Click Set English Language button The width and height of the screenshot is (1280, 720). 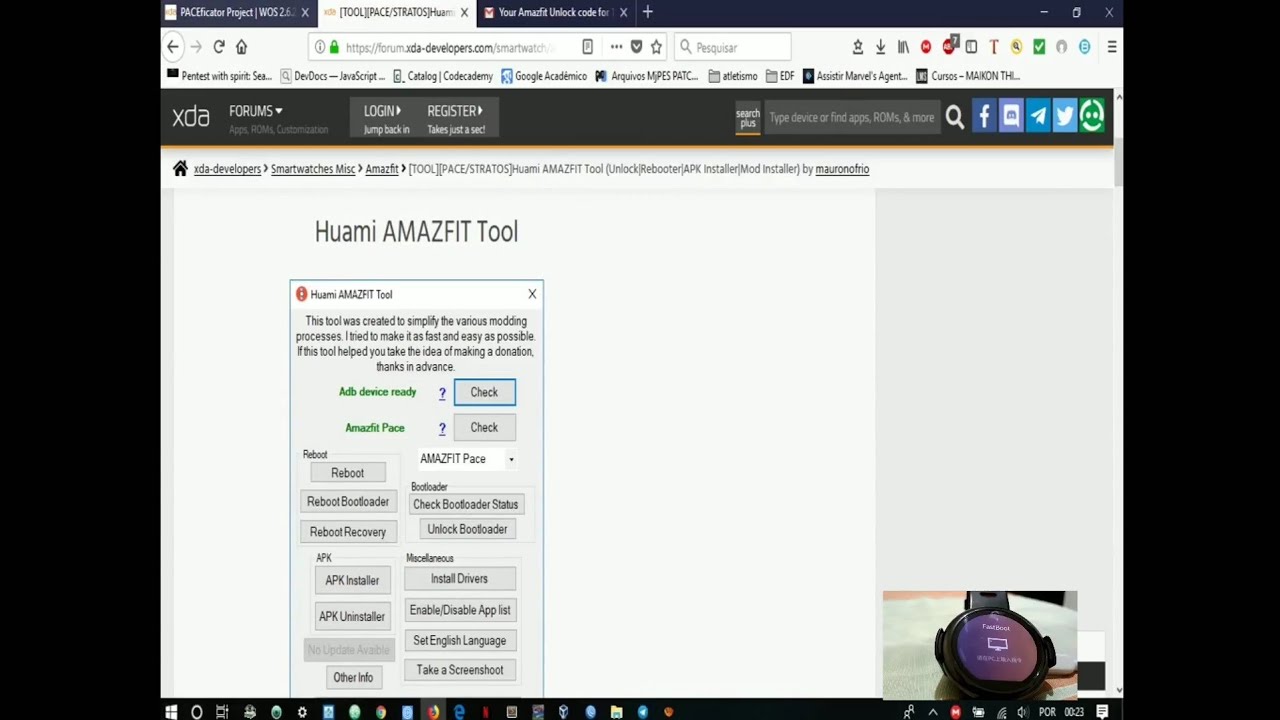(x=460, y=640)
